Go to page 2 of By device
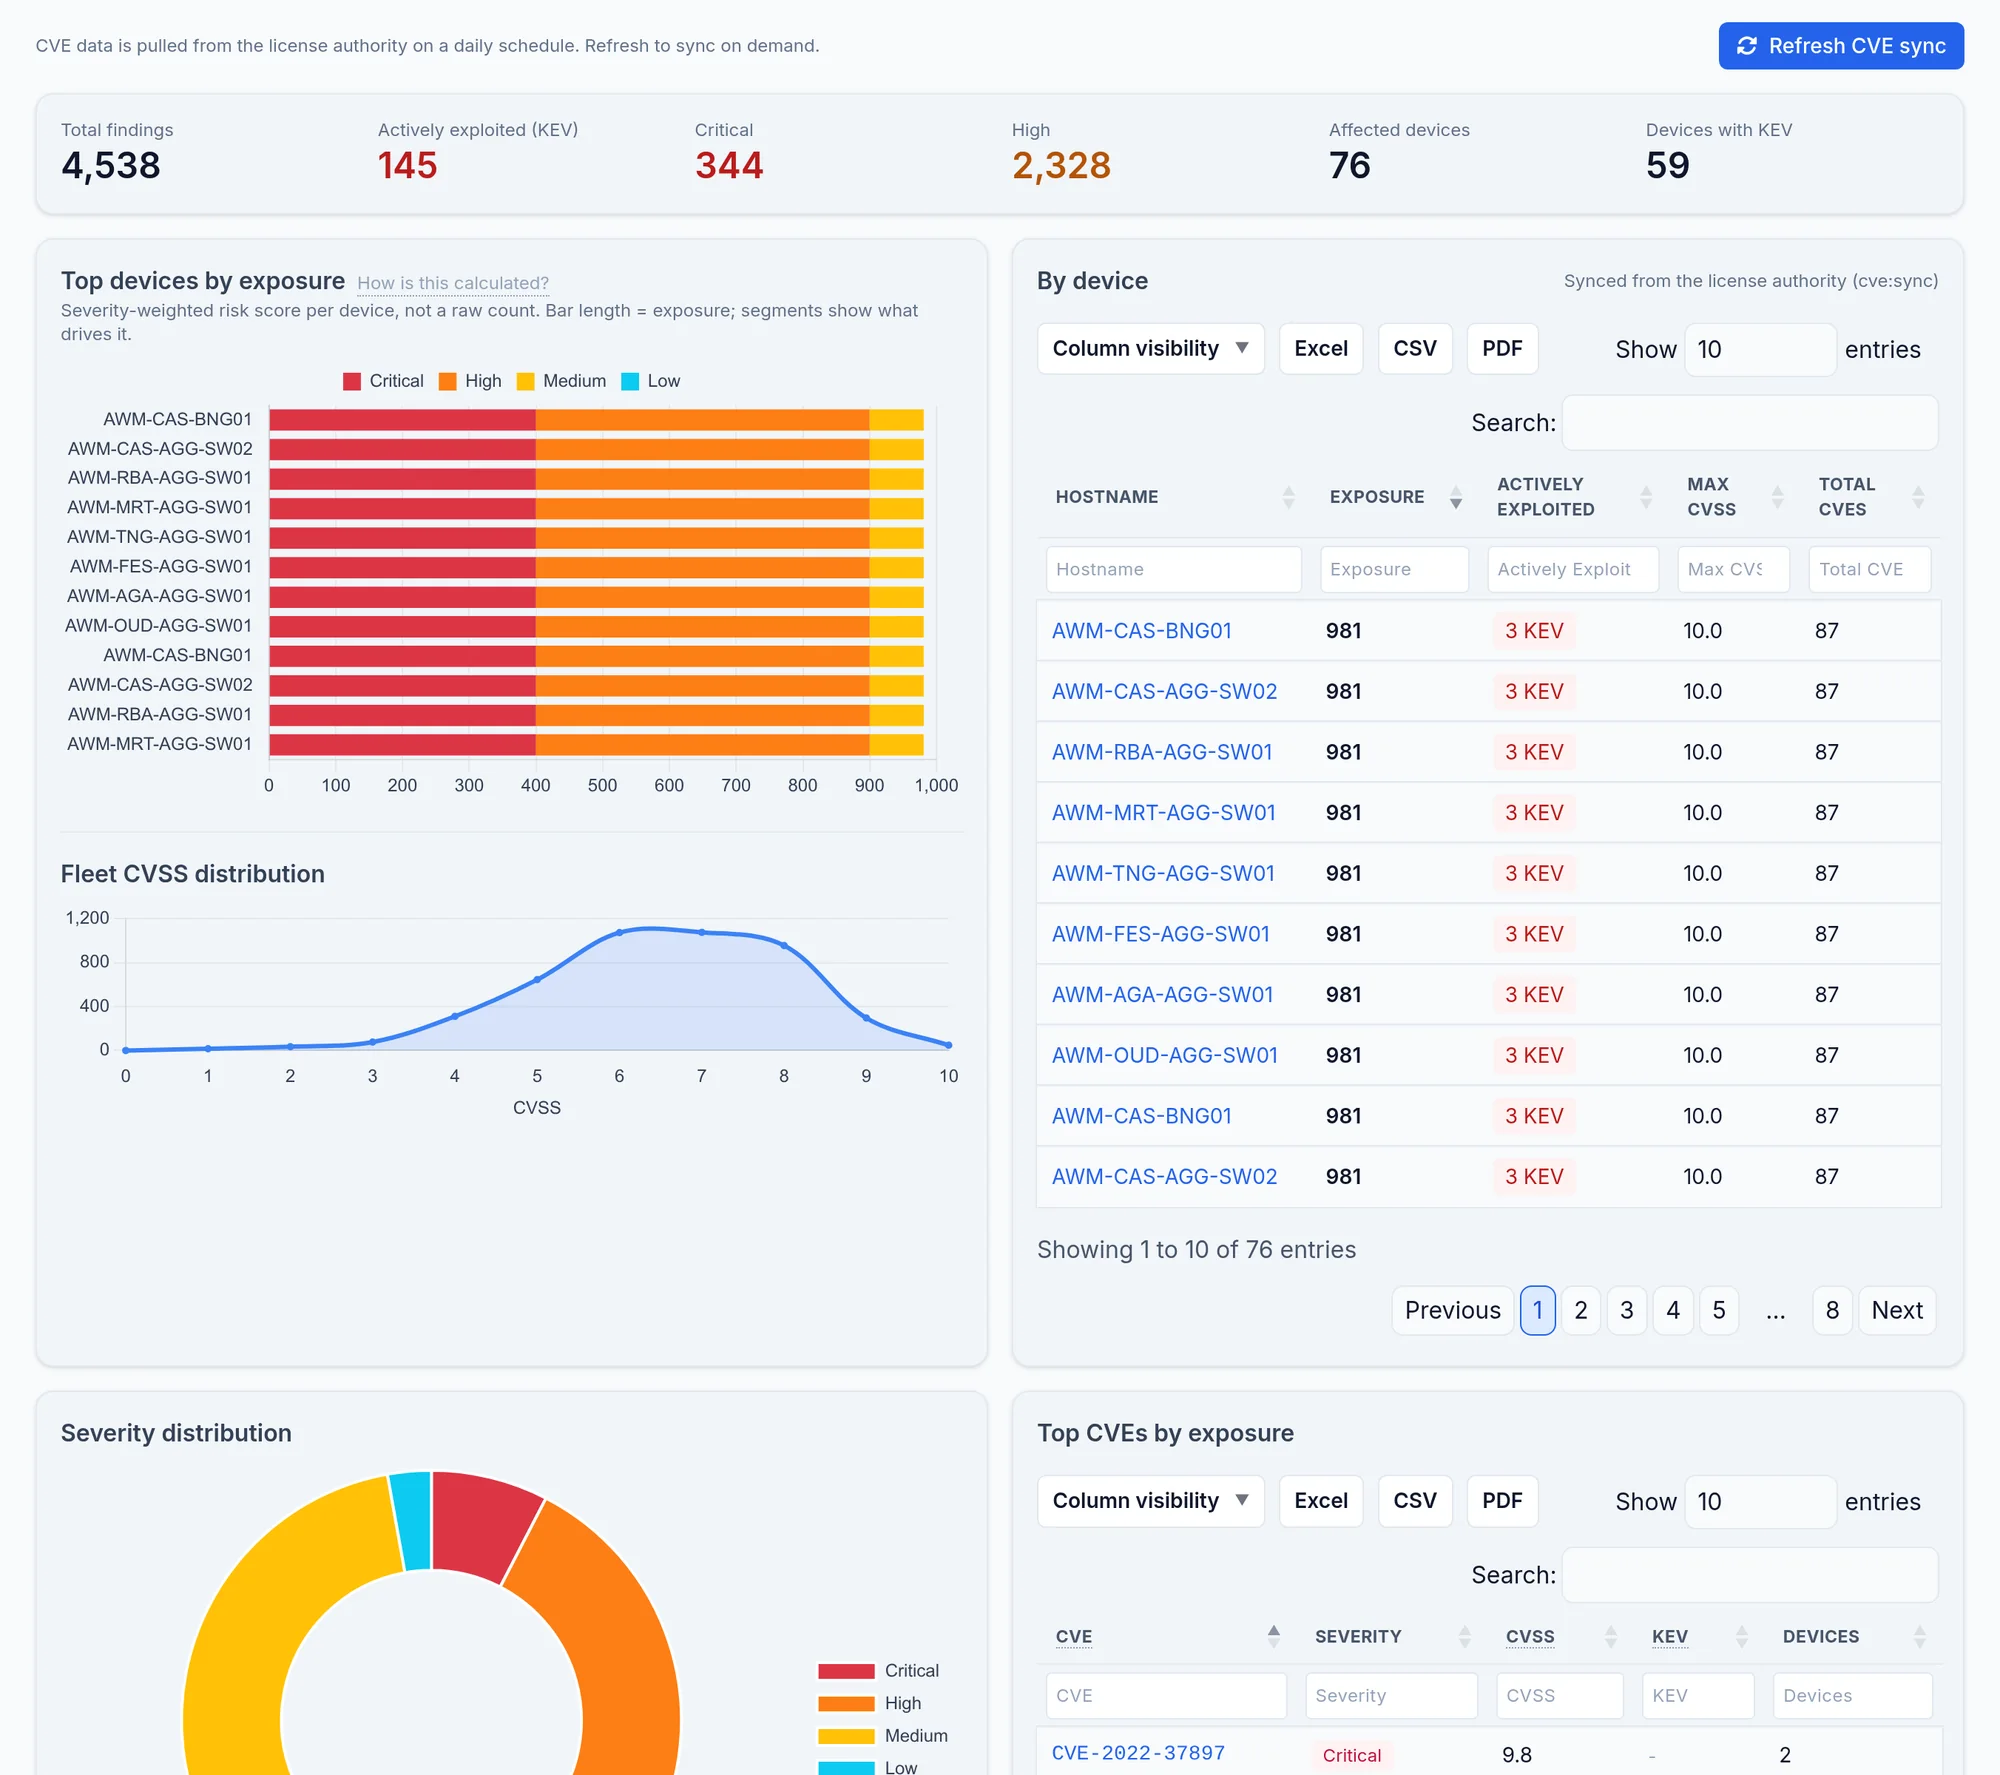The height and width of the screenshot is (1775, 2000). (1581, 1311)
